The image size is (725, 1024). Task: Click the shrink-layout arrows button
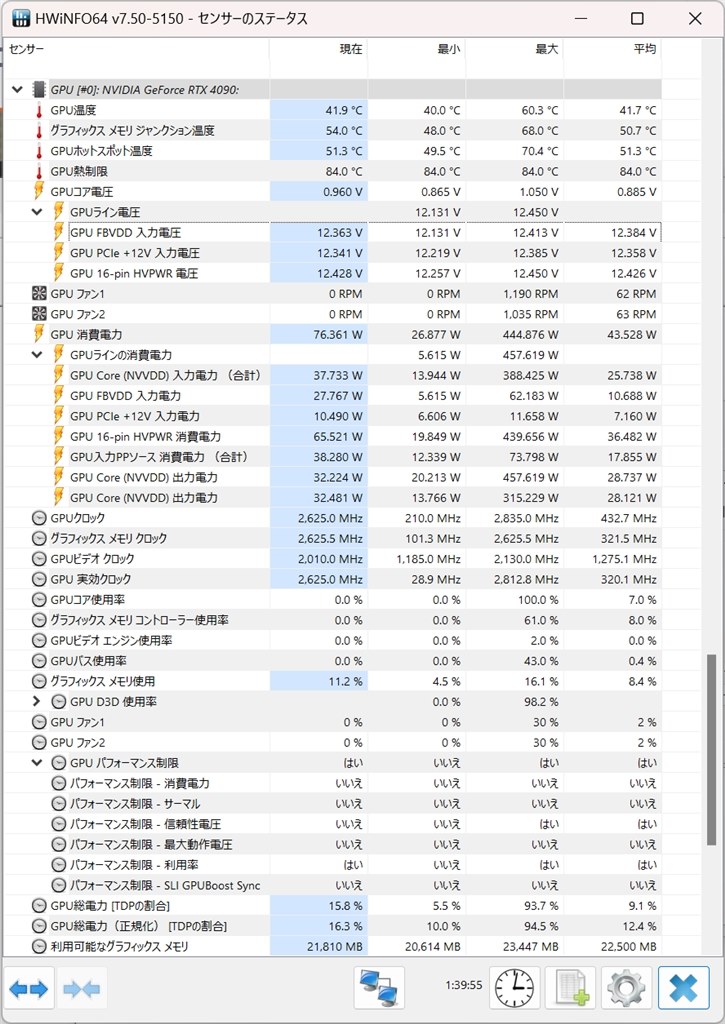coord(82,989)
